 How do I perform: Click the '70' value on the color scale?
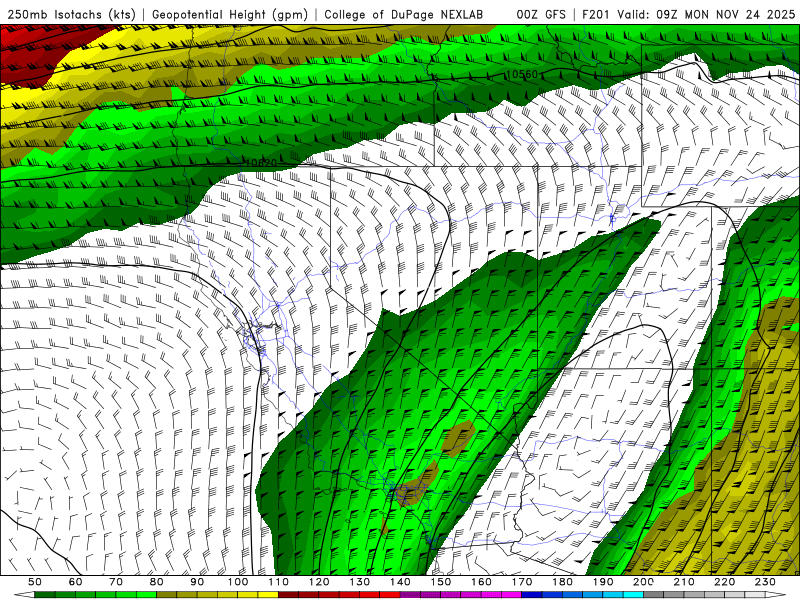click(116, 582)
